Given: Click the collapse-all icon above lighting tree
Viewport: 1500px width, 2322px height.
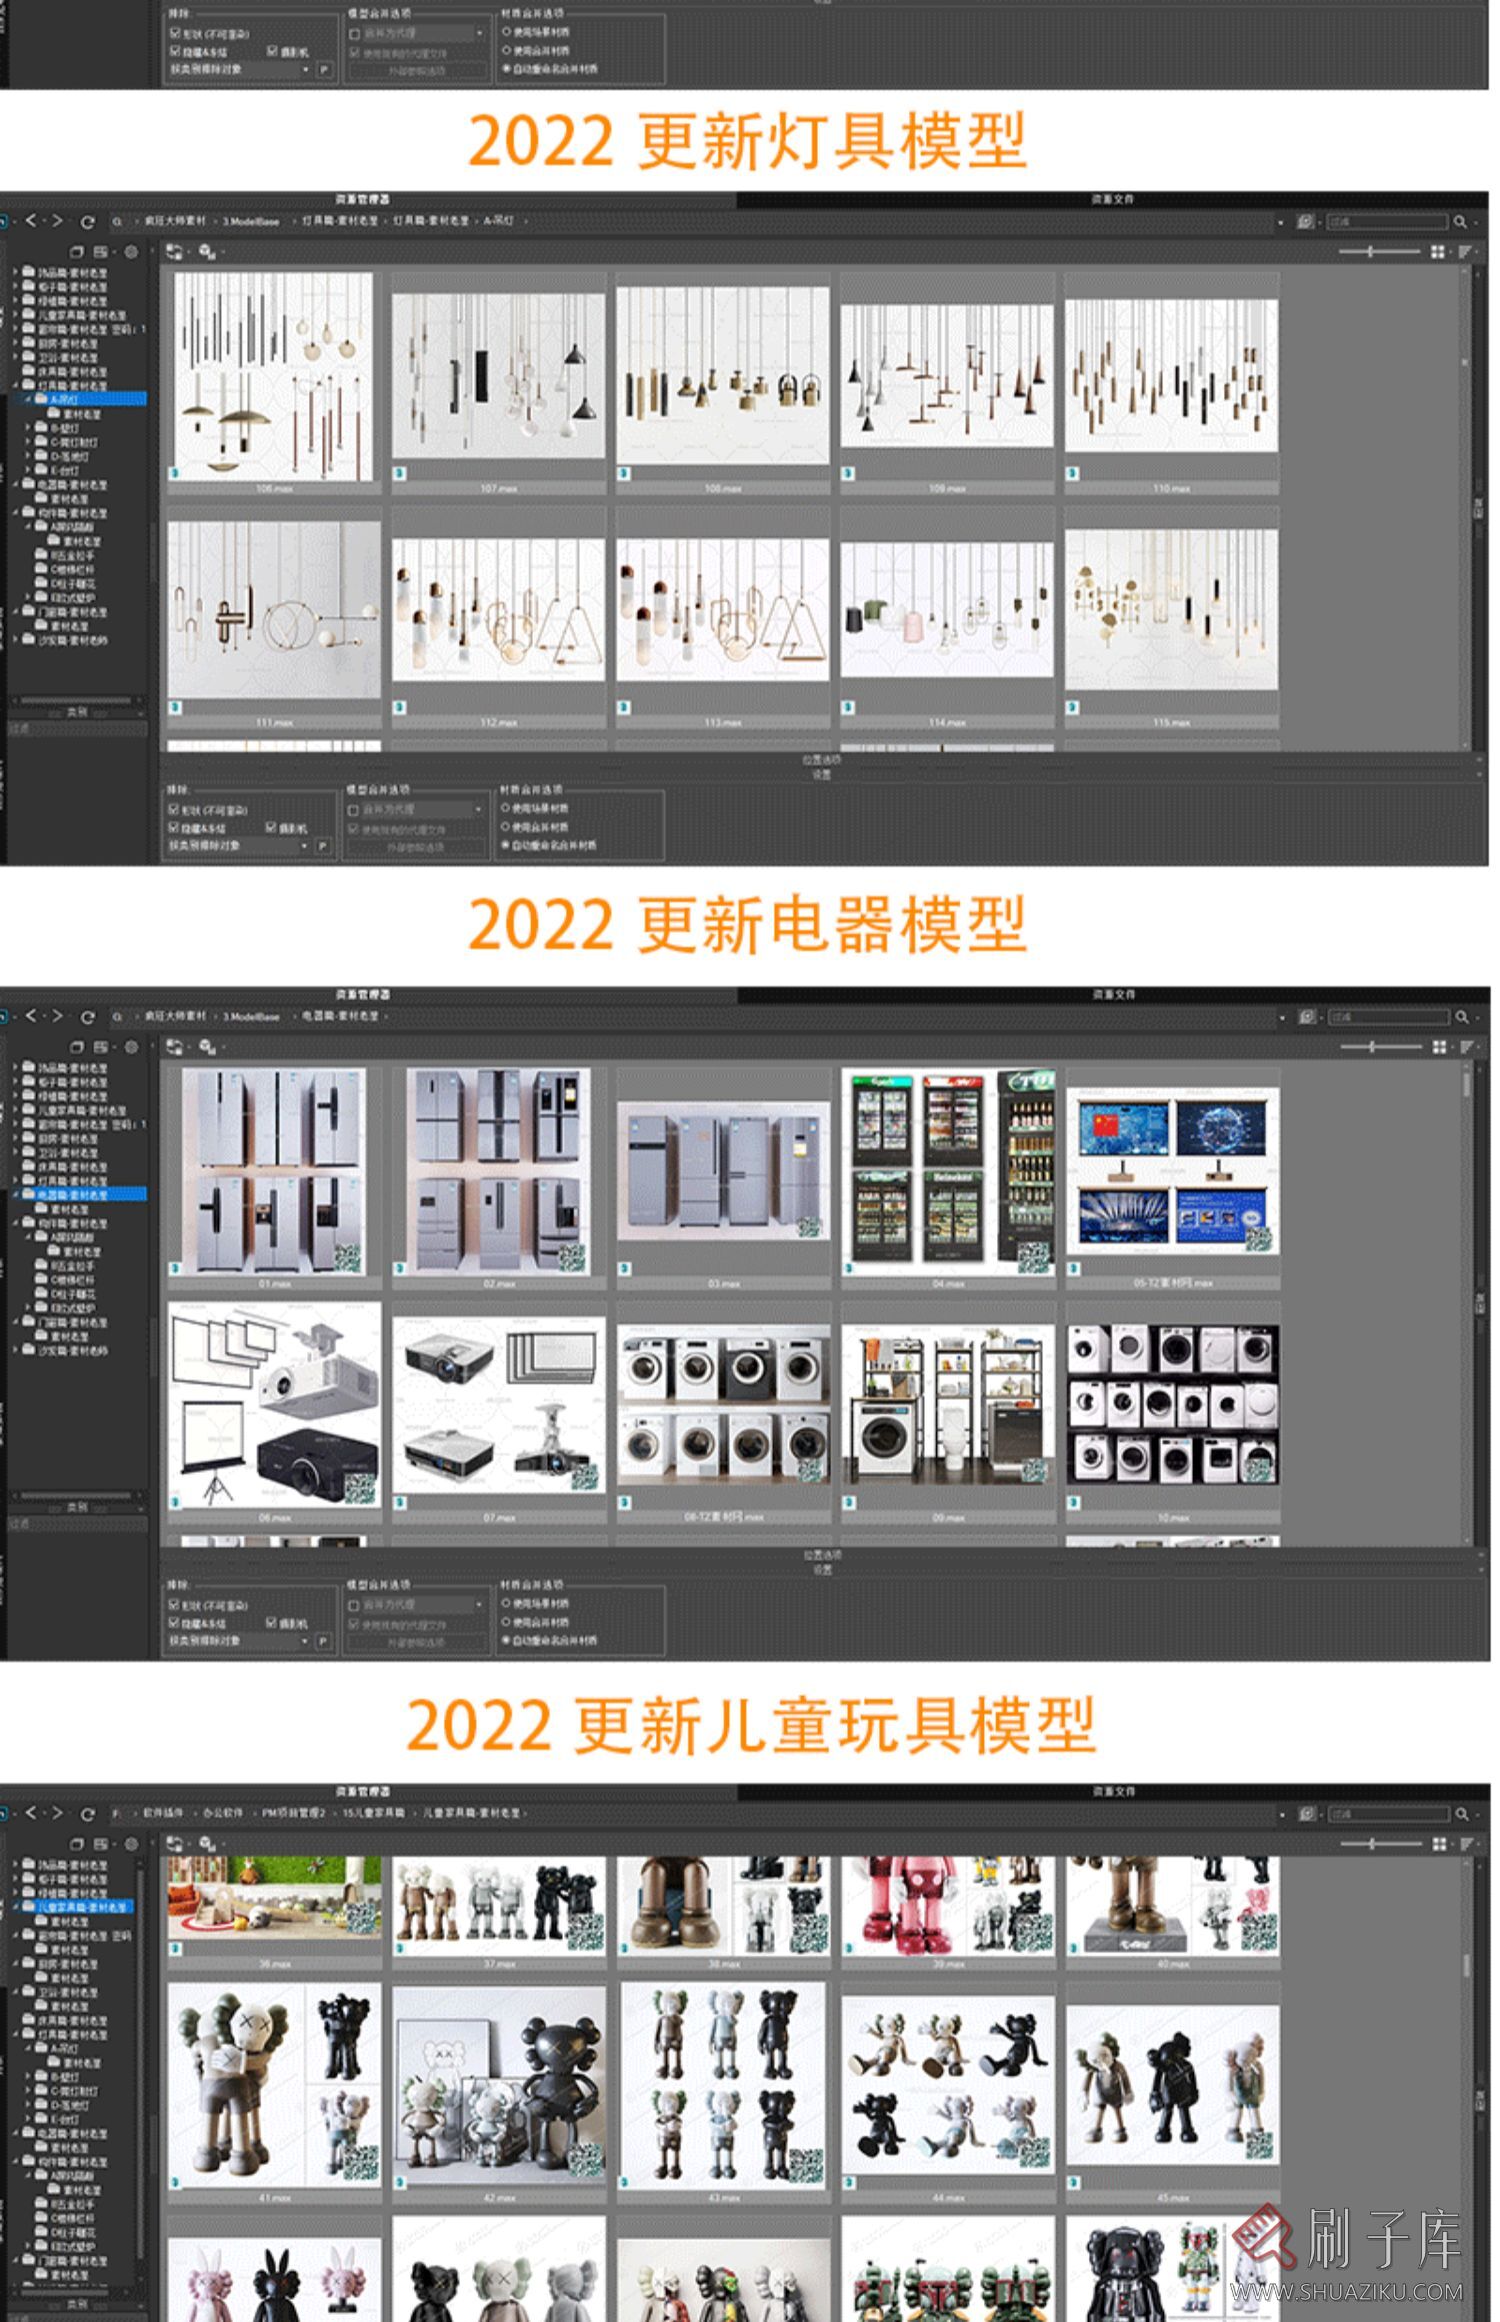Looking at the screenshot, I should [76, 252].
